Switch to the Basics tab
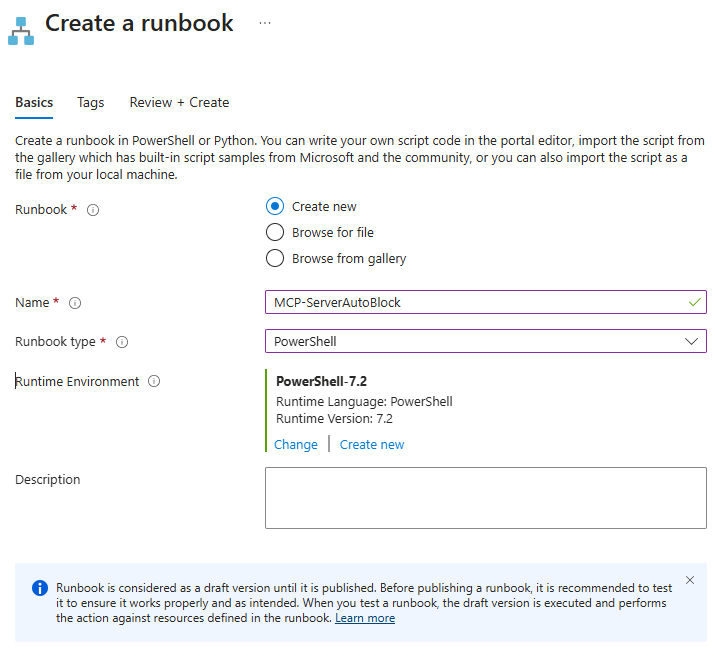 [x=34, y=103]
